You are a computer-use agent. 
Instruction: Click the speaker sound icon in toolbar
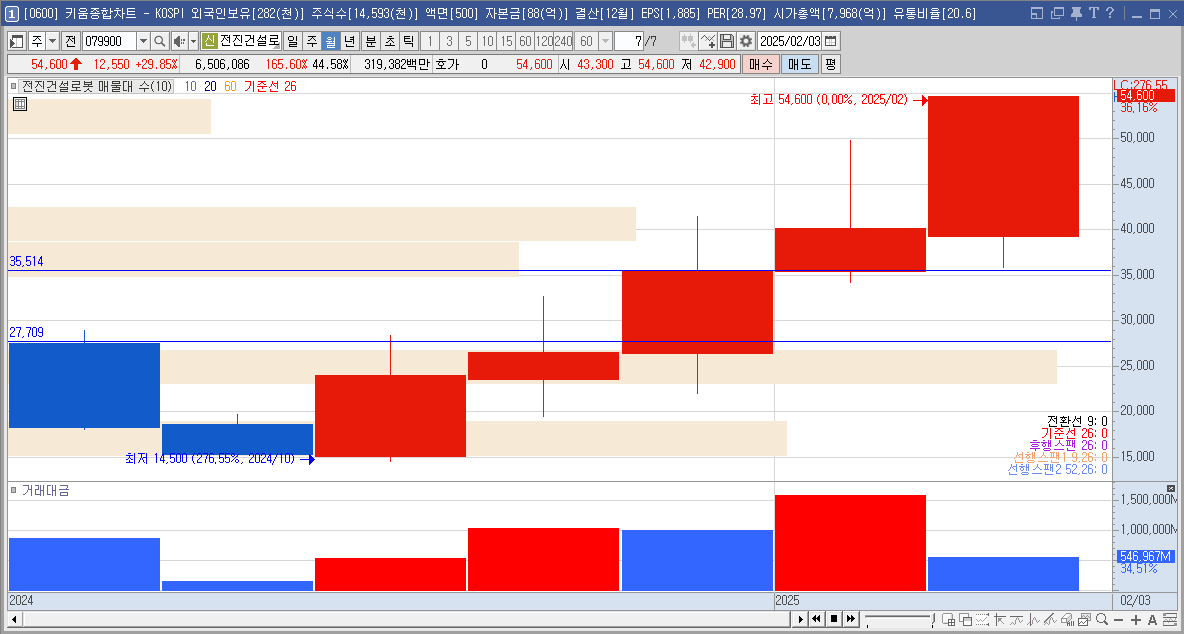coord(178,42)
